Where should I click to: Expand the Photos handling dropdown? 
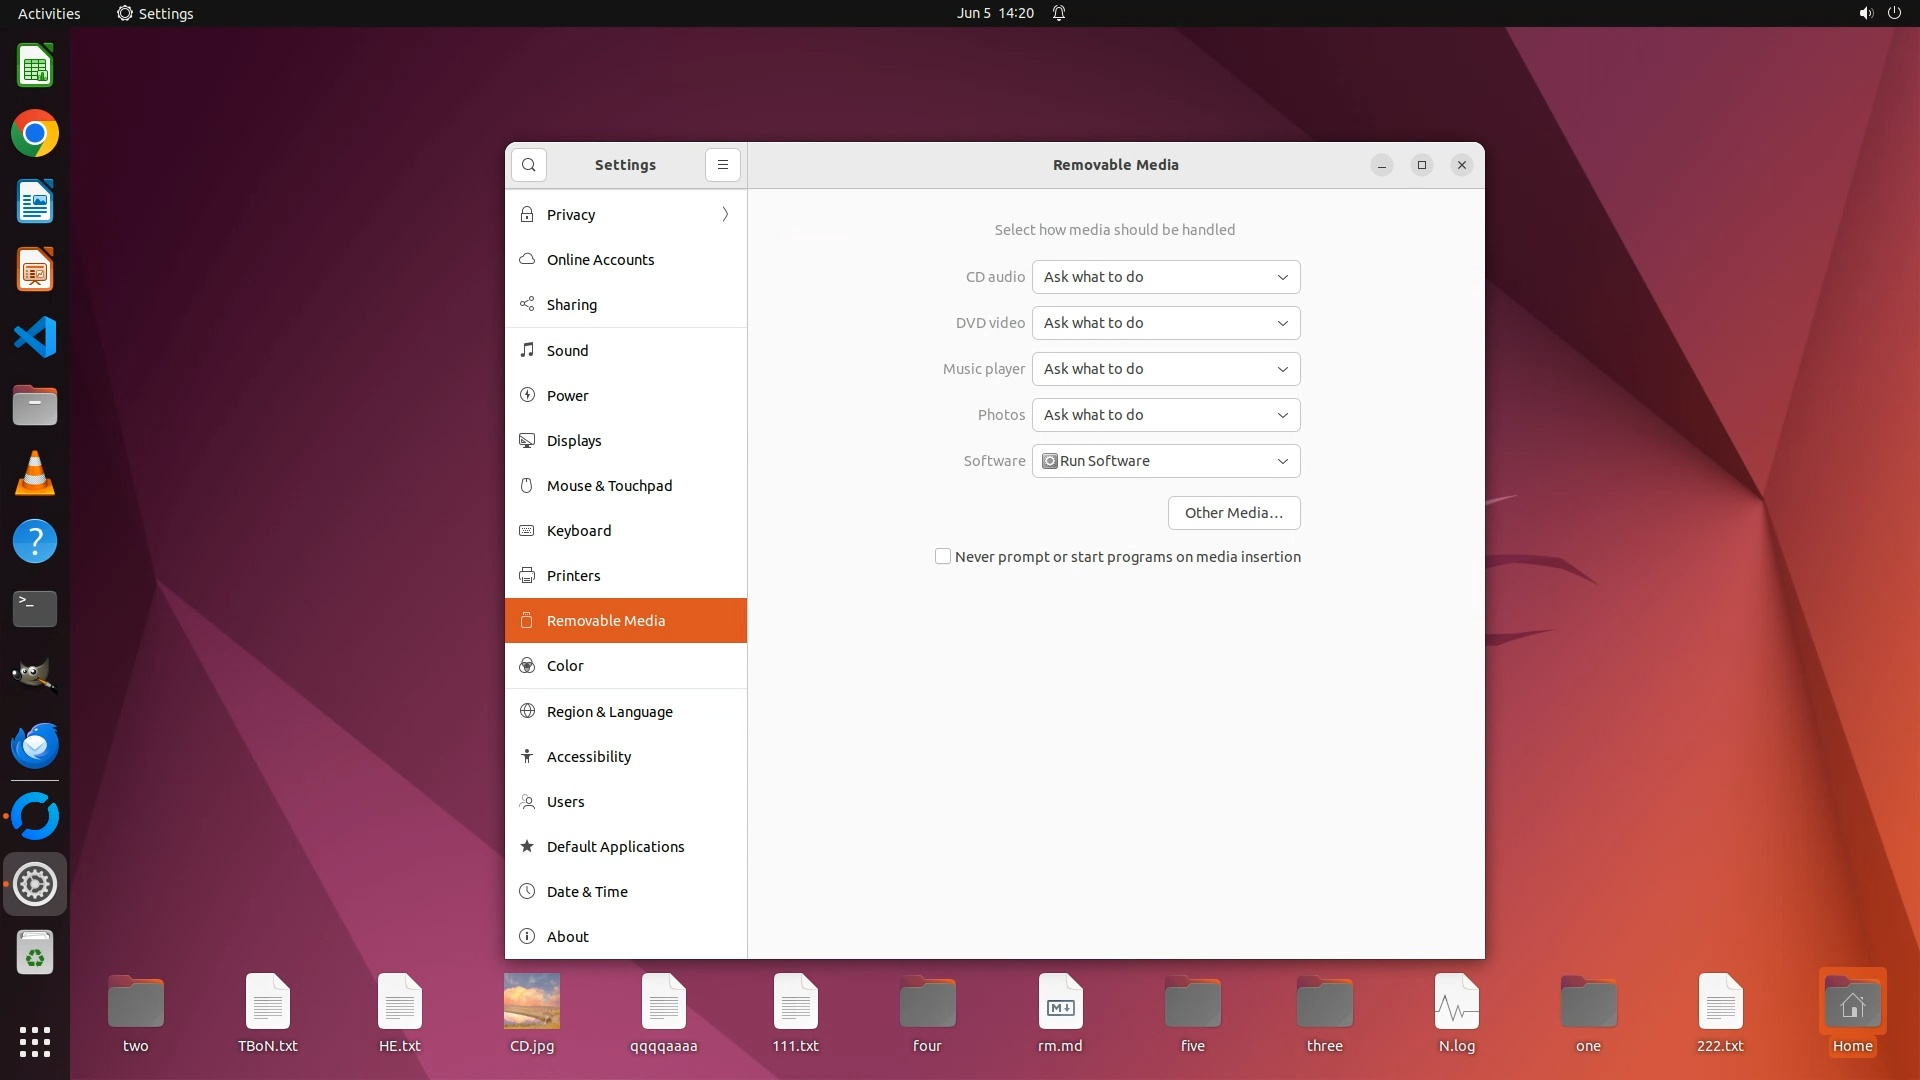pyautogui.click(x=1166, y=415)
